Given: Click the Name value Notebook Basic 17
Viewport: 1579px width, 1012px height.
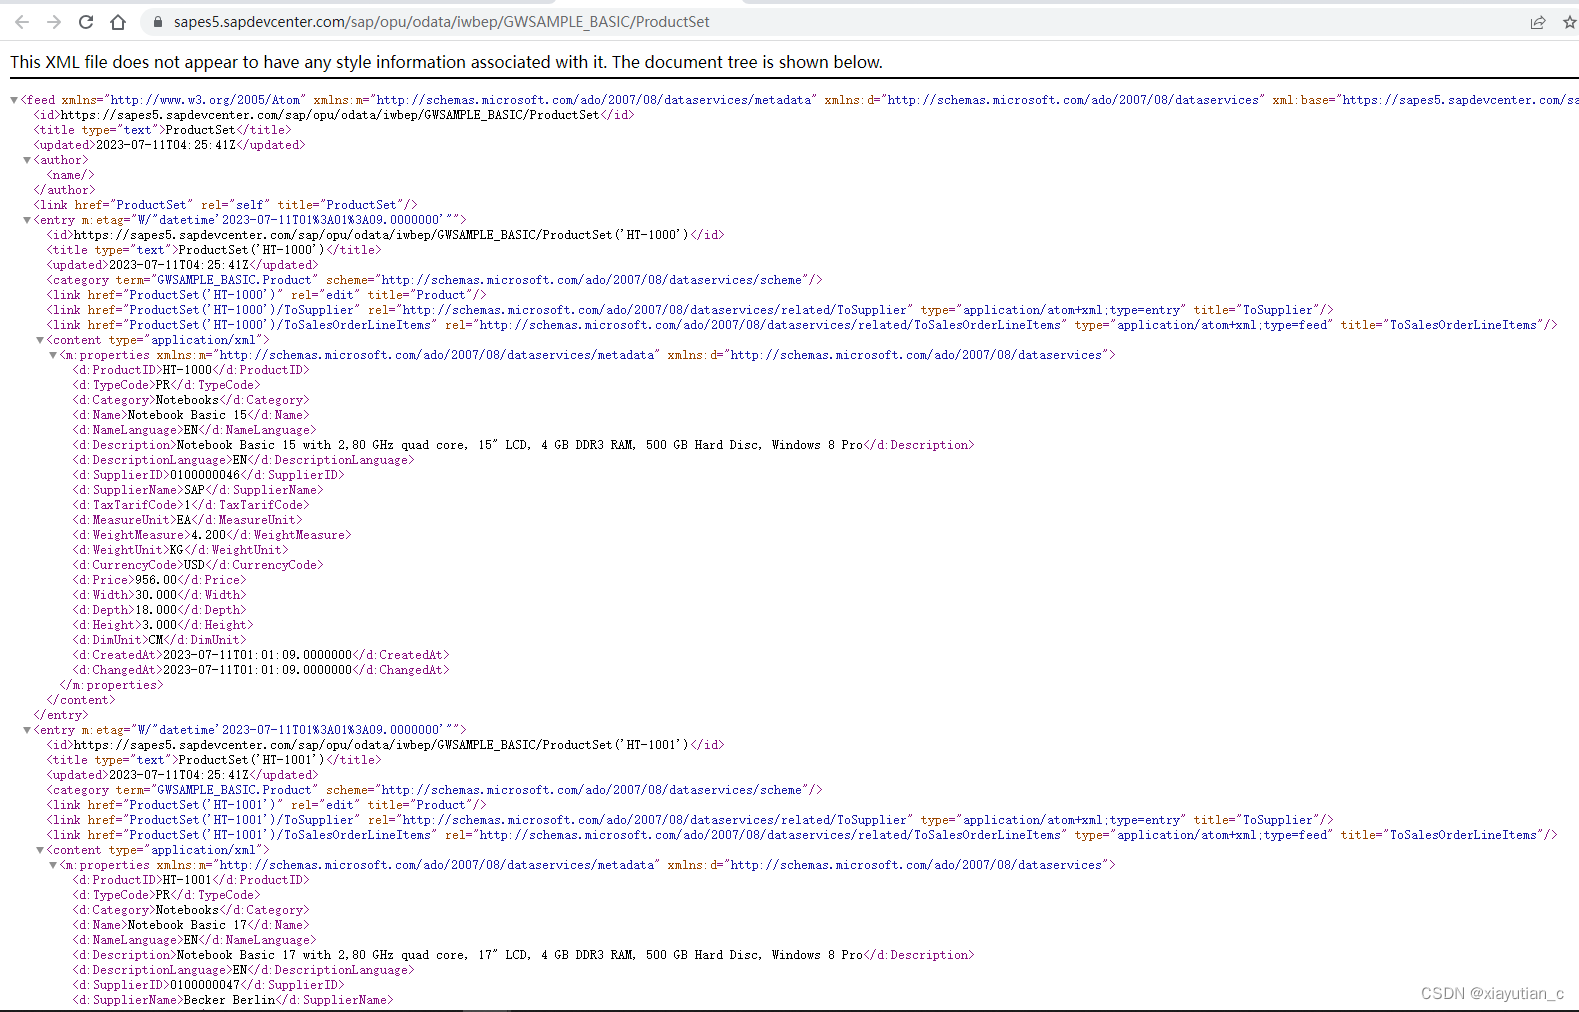Looking at the screenshot, I should [187, 925].
